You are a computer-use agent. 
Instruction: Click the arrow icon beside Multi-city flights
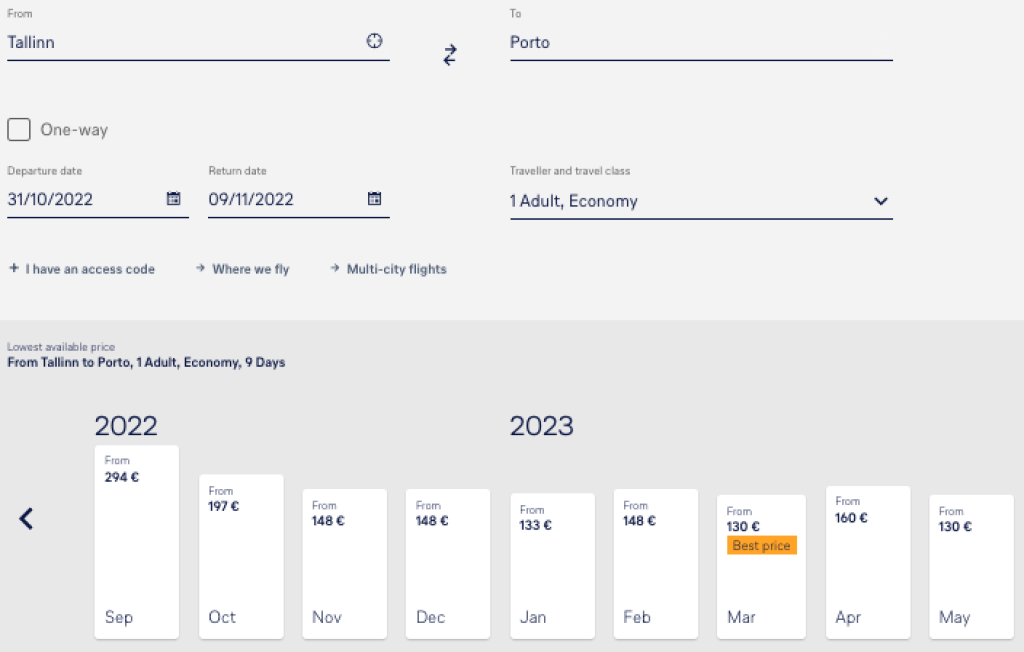click(x=335, y=268)
